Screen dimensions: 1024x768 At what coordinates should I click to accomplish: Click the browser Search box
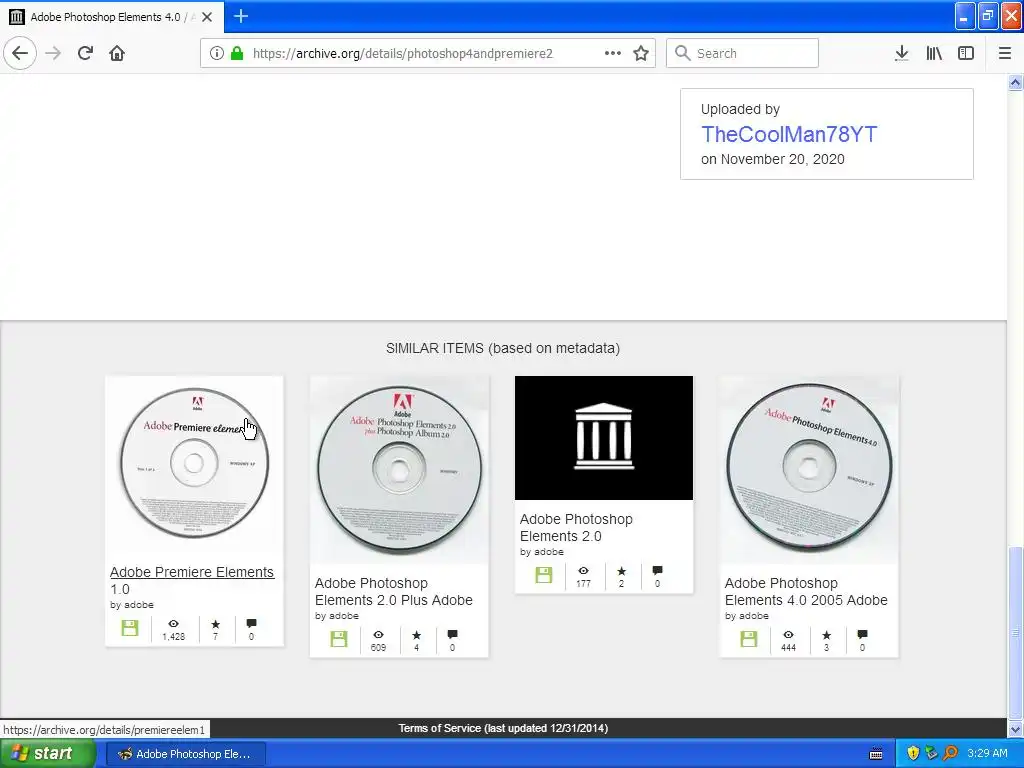tap(742, 53)
